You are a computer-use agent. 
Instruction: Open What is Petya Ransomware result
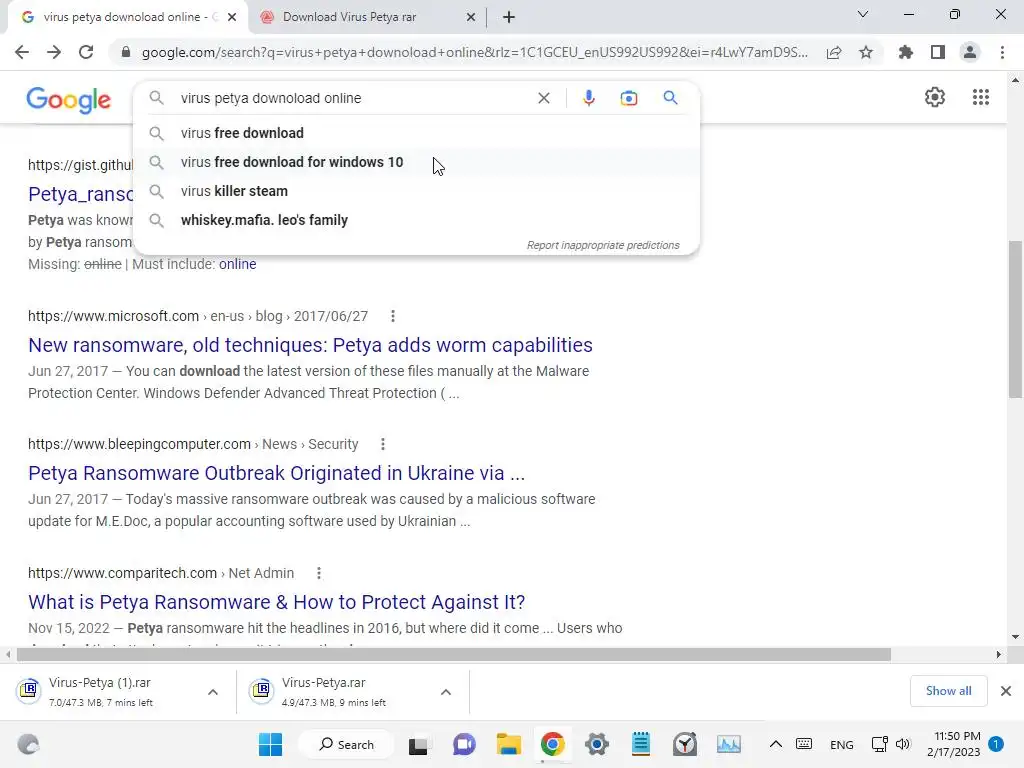(276, 601)
